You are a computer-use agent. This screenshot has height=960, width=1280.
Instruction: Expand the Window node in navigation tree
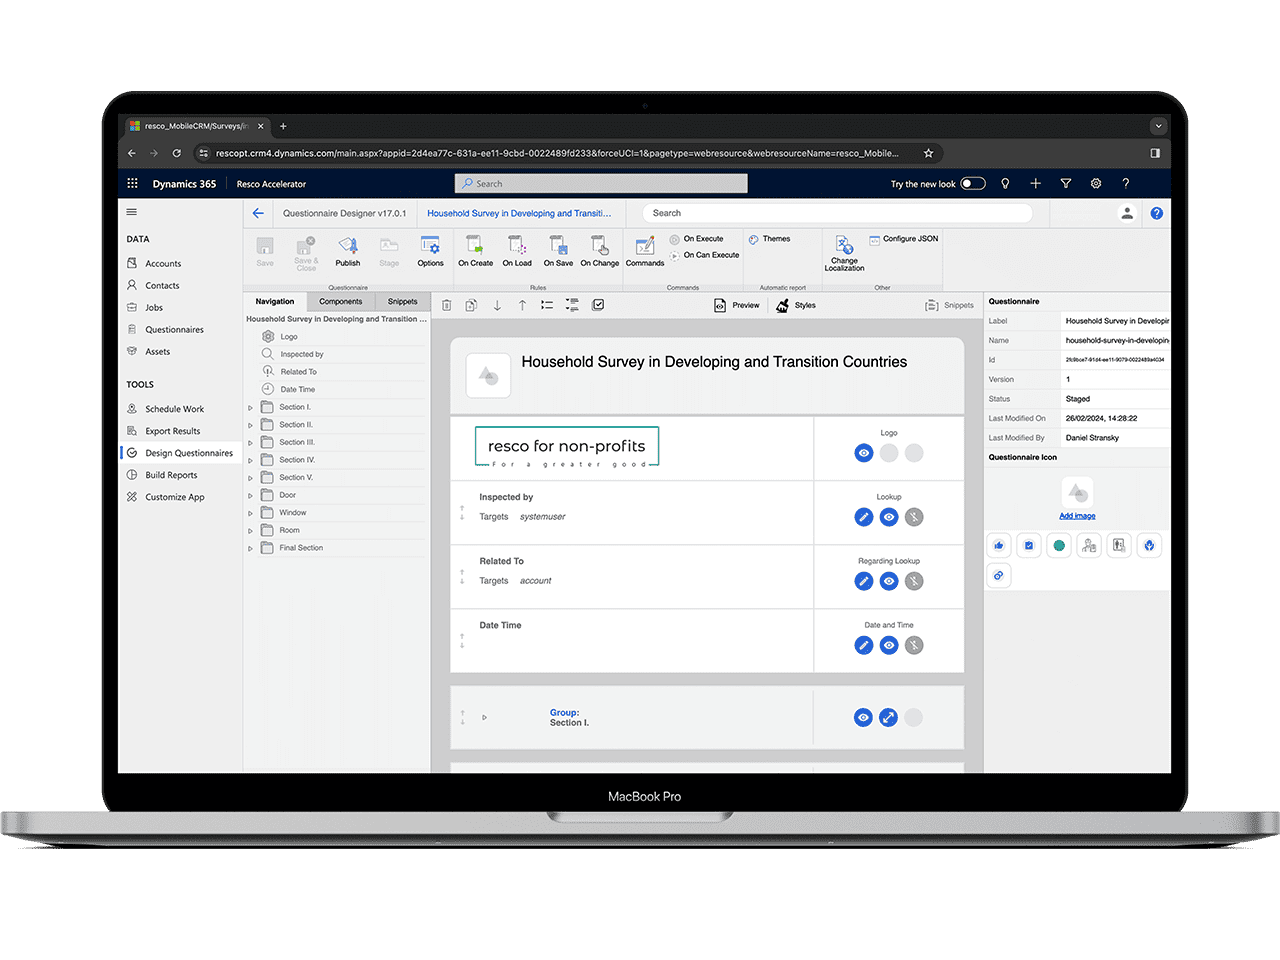(251, 513)
